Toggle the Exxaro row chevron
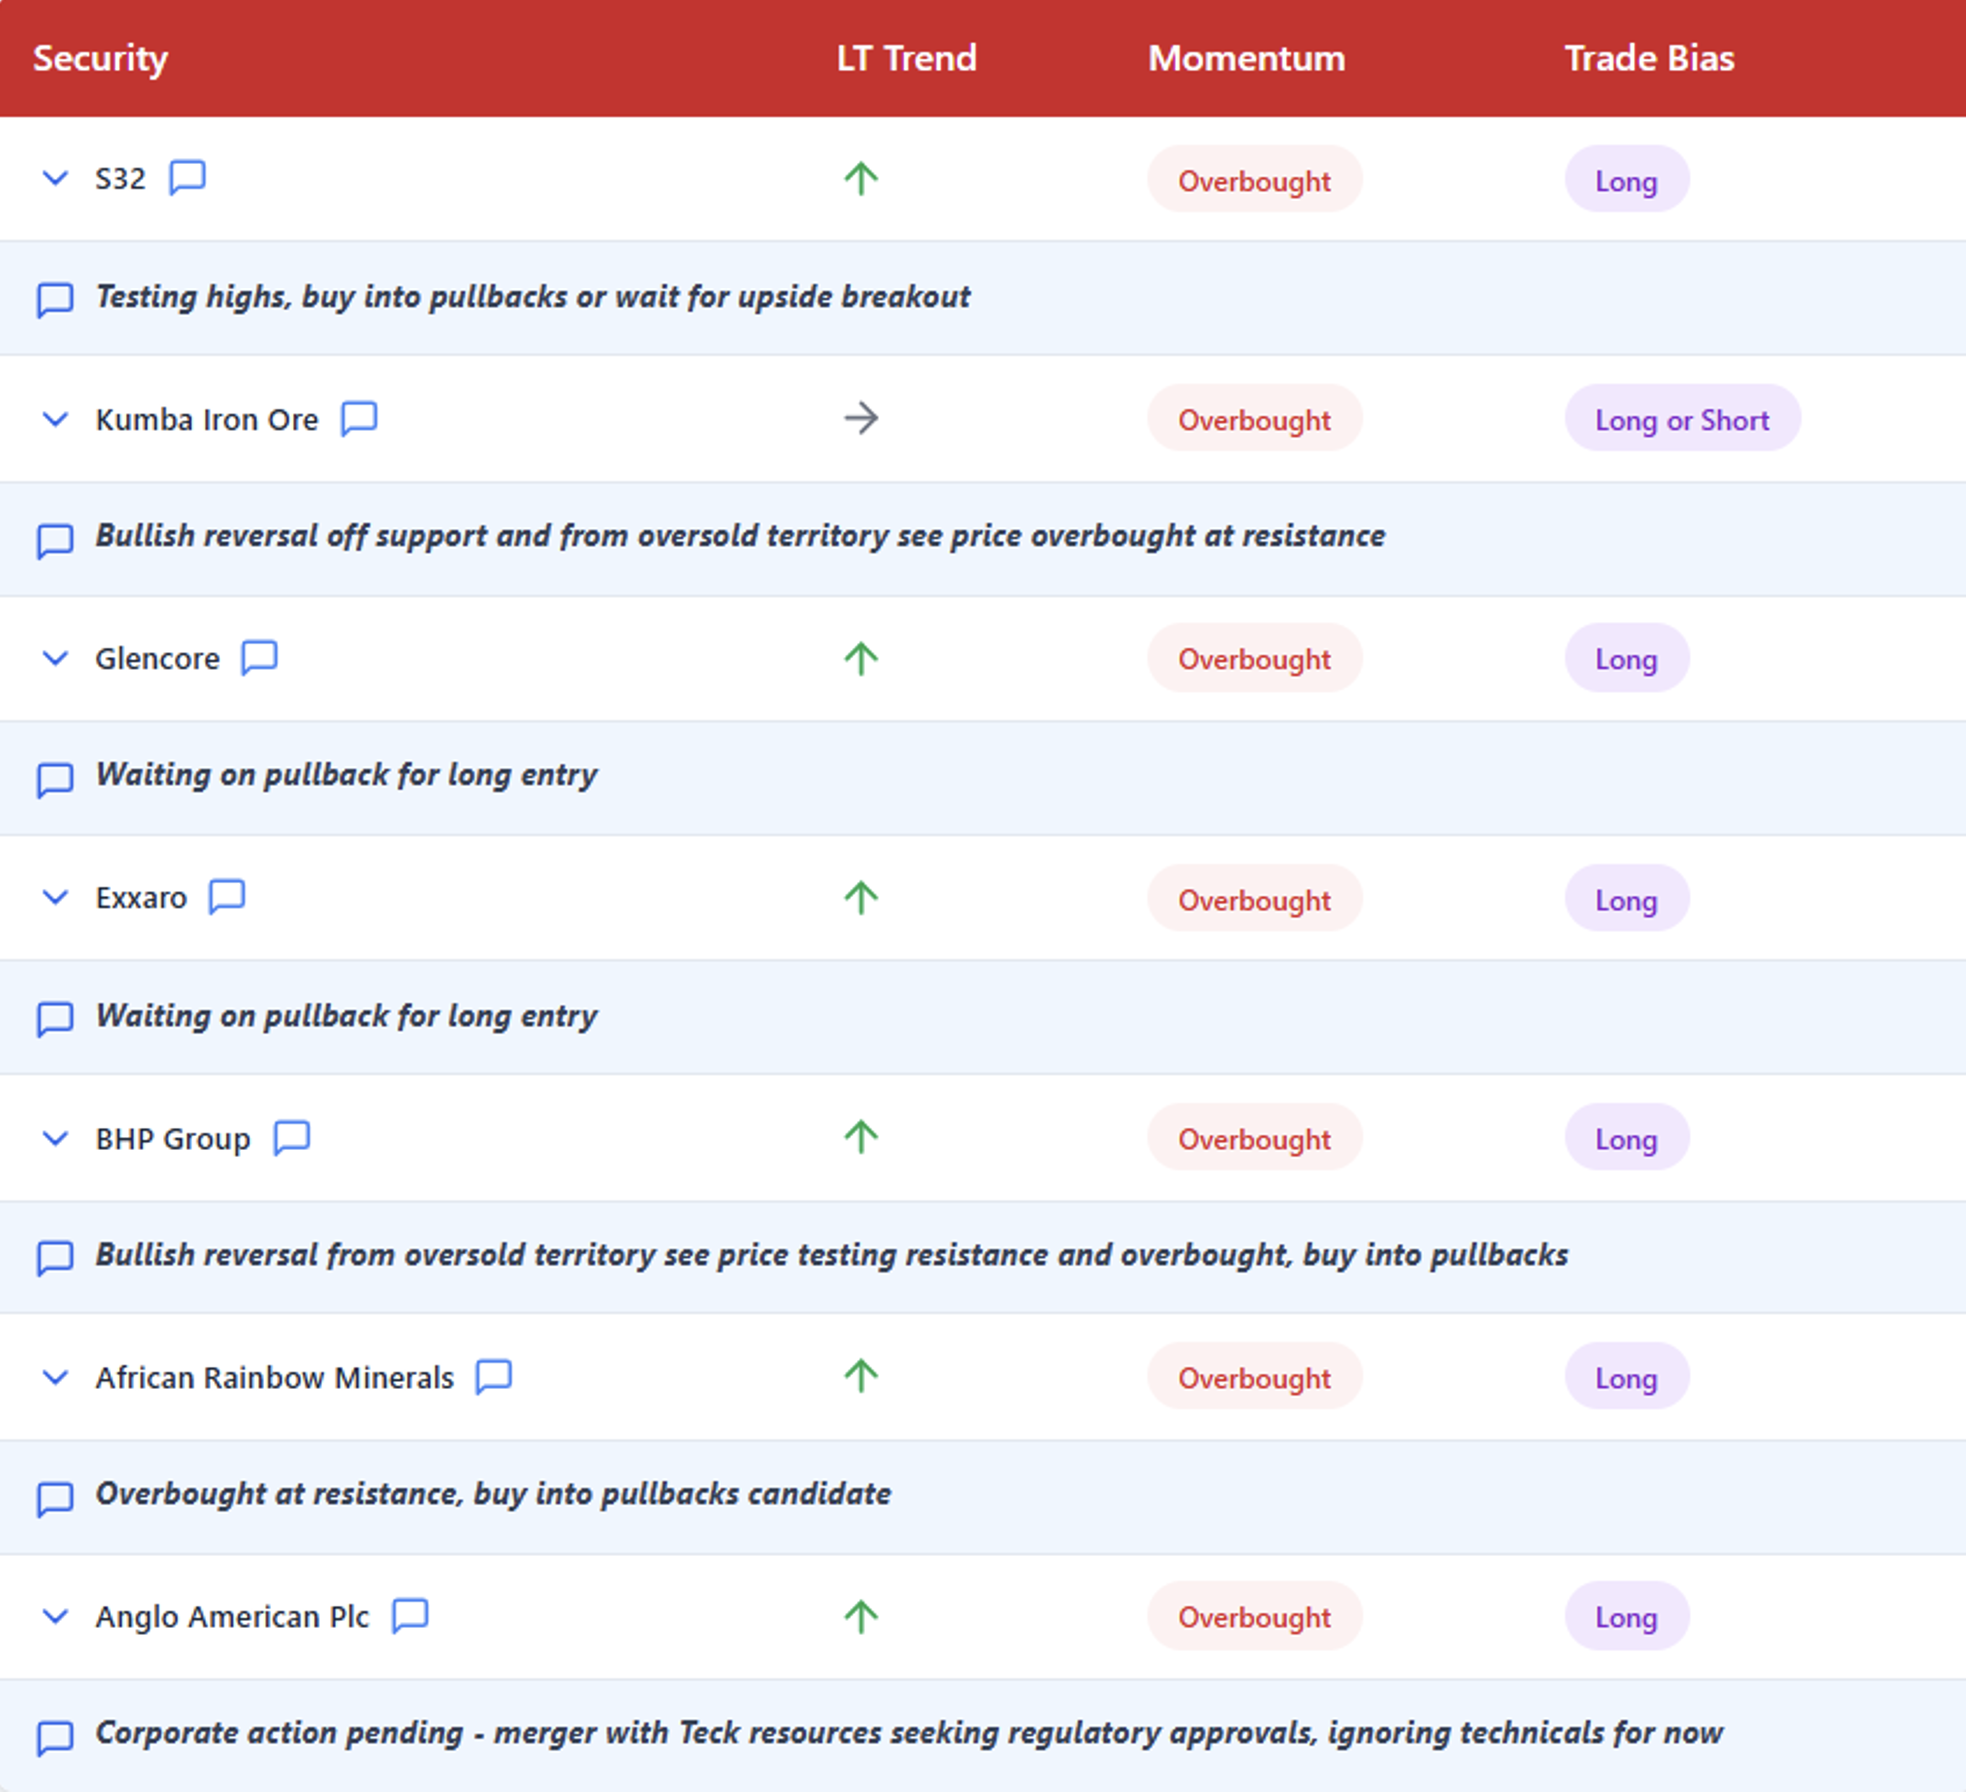Screen dimensions: 1966x1792 (56, 897)
